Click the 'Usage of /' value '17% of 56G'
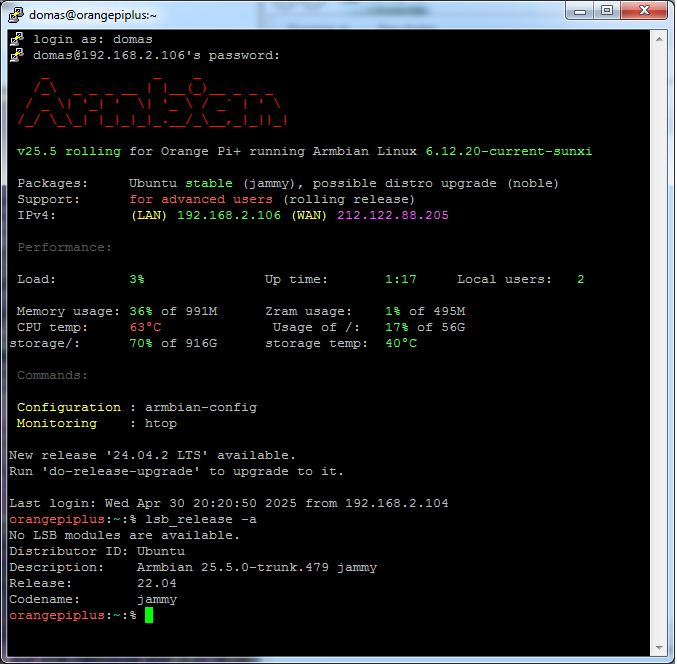Image resolution: width=677 pixels, height=664 pixels. point(425,327)
